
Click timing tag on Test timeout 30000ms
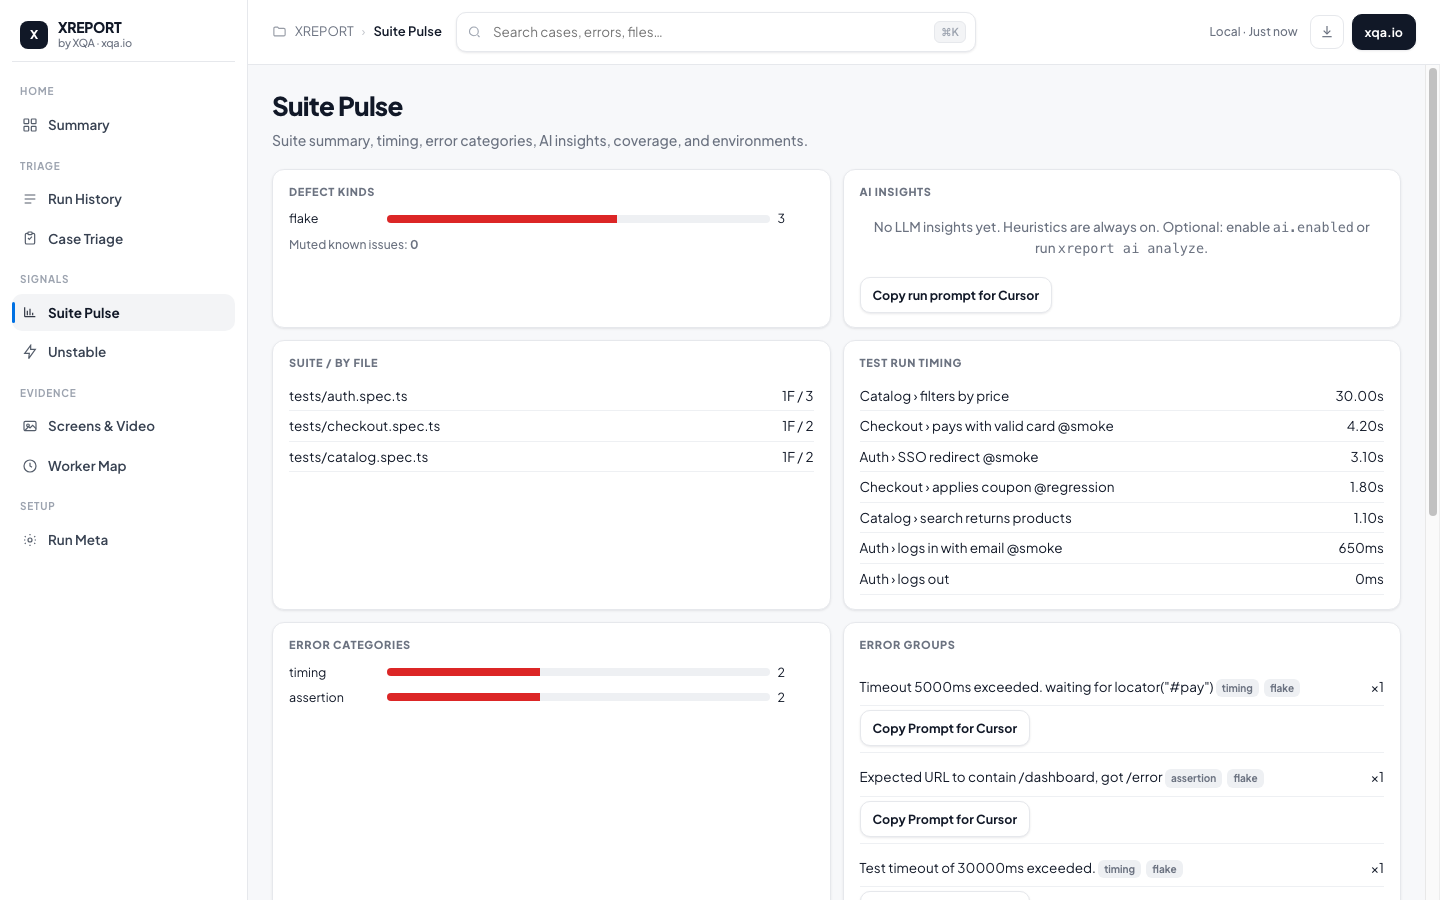point(1119,869)
